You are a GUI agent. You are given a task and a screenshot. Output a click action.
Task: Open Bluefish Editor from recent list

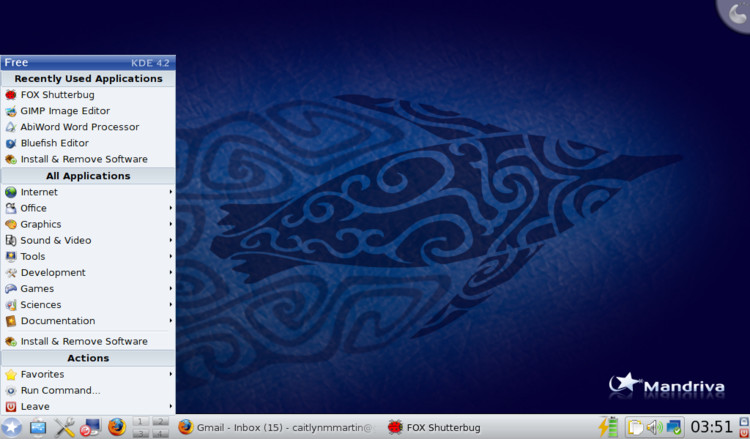88,143
